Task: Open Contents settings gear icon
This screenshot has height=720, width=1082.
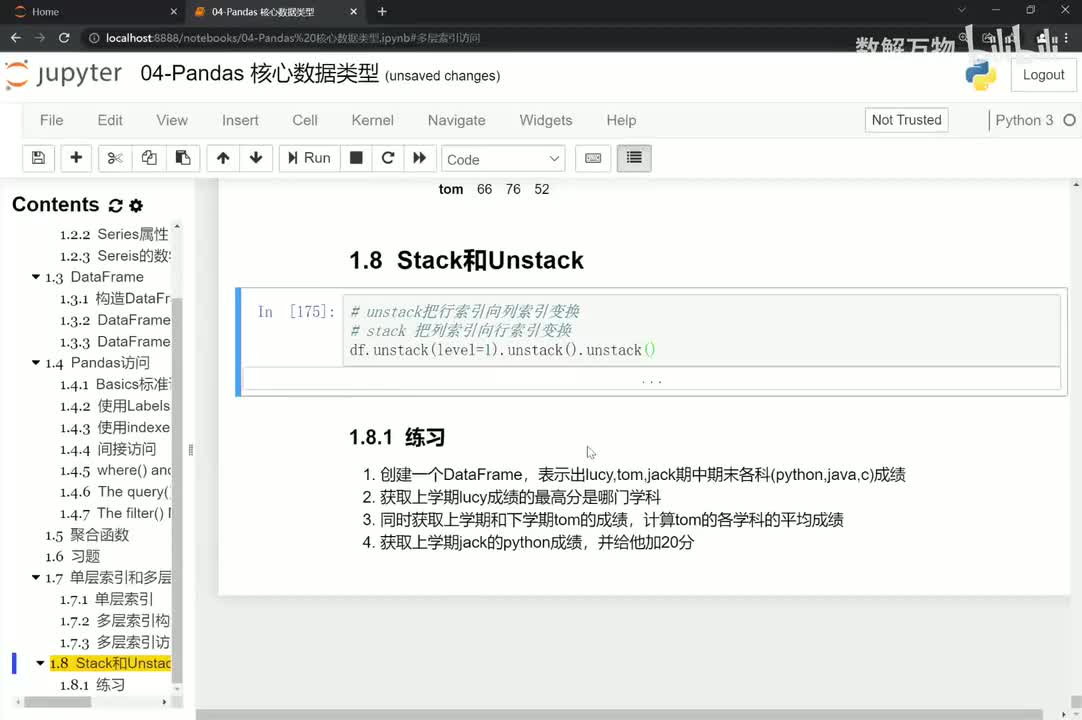Action: 136,206
